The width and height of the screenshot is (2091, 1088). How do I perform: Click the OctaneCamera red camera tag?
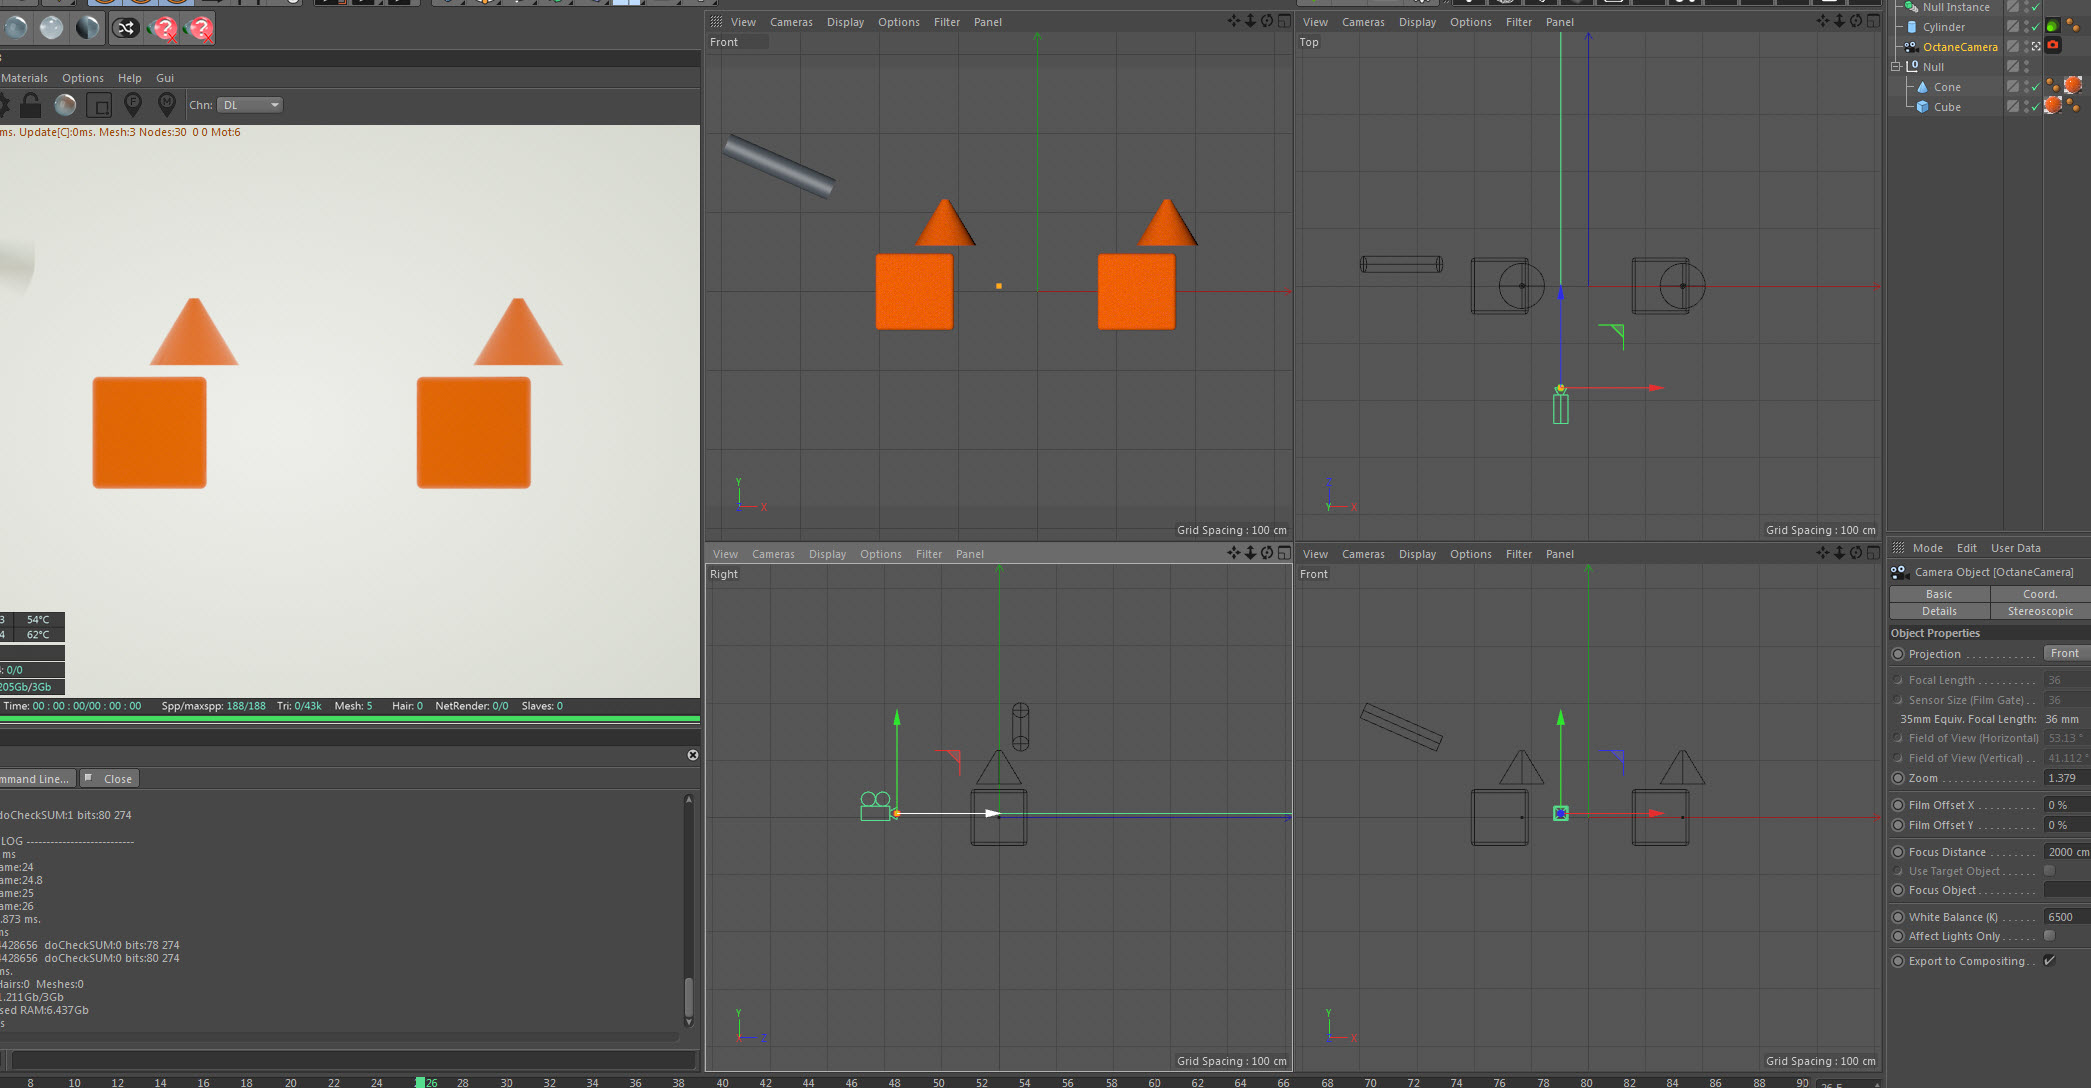(2053, 46)
